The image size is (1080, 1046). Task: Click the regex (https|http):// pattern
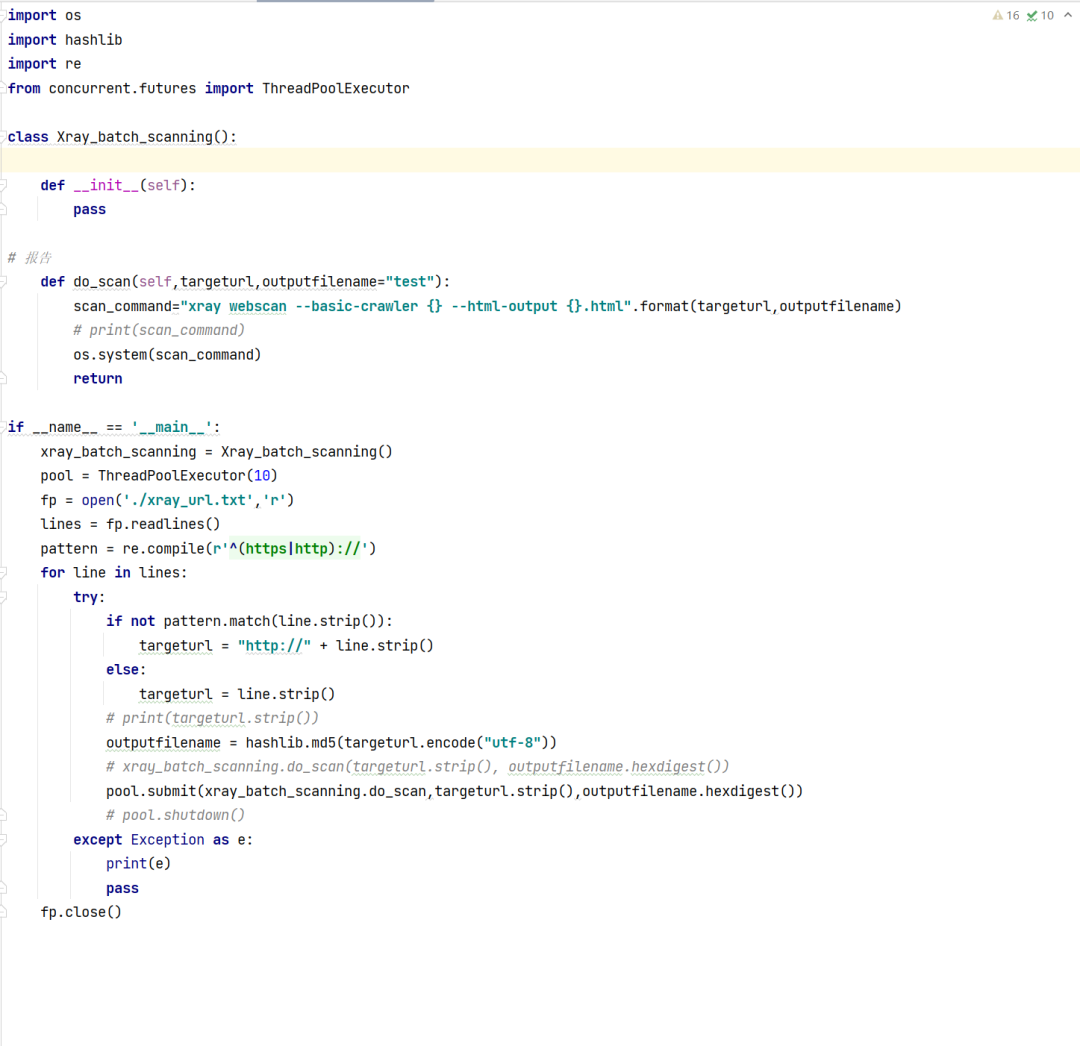click(294, 549)
